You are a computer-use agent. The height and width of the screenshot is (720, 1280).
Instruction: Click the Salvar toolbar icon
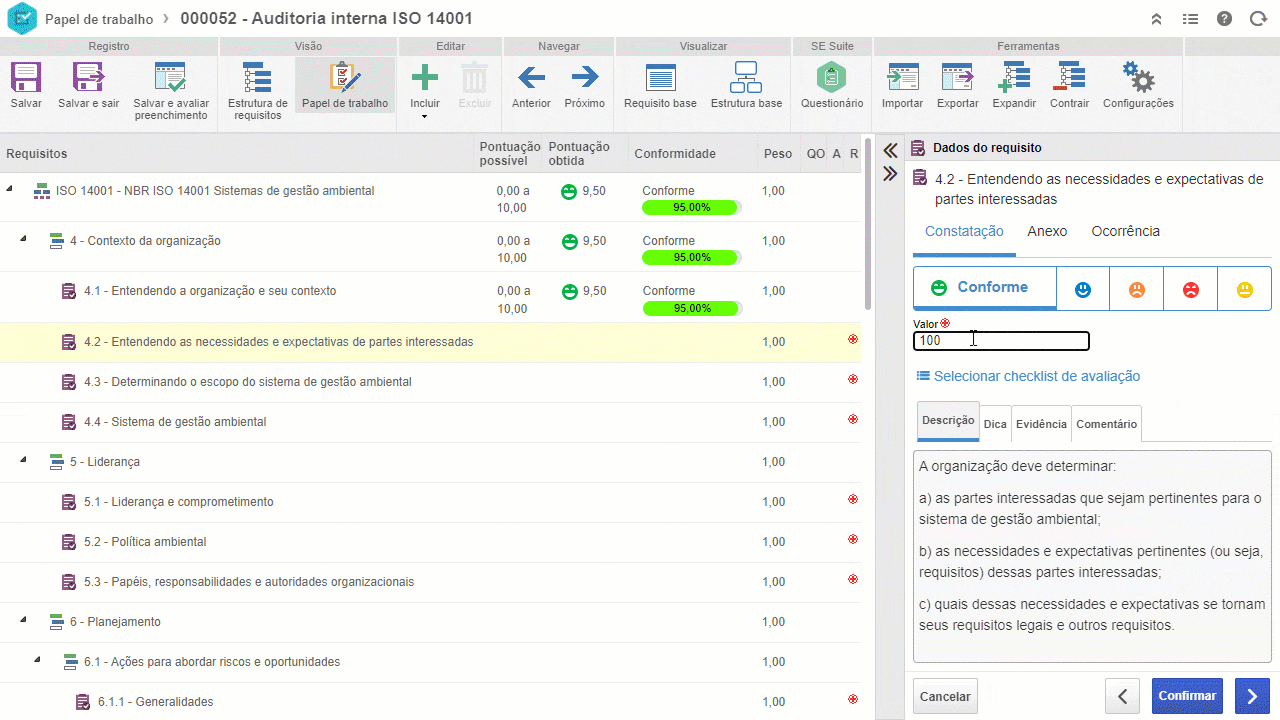pos(26,78)
